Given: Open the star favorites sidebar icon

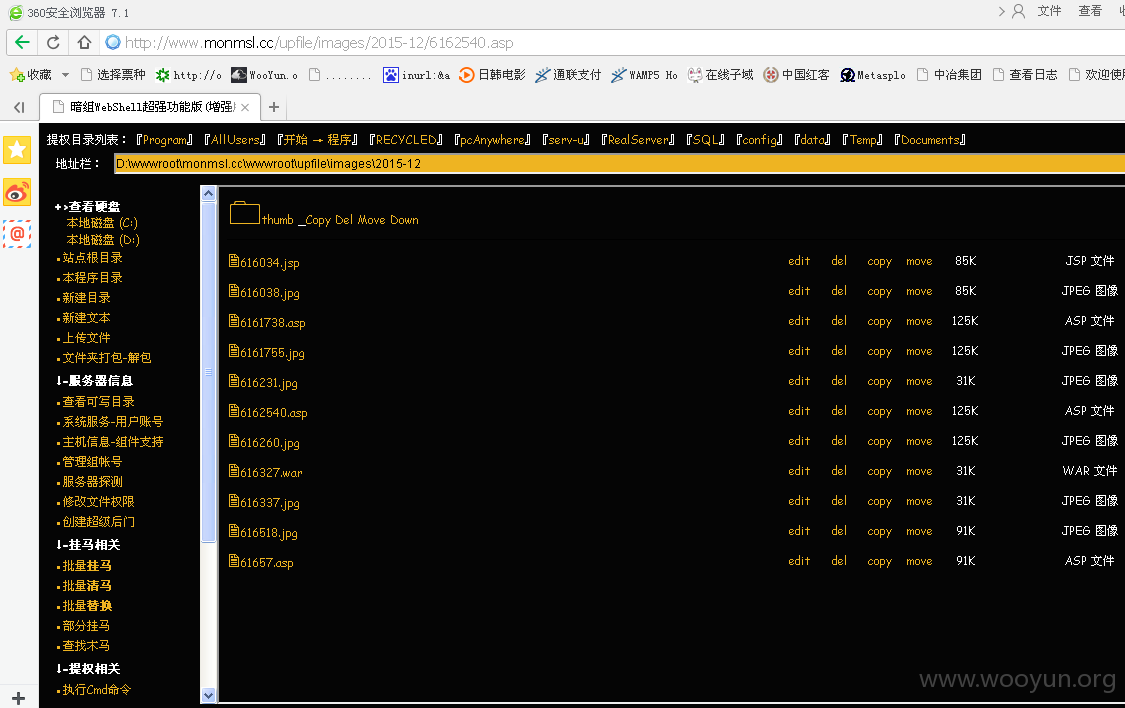Looking at the screenshot, I should [x=17, y=150].
